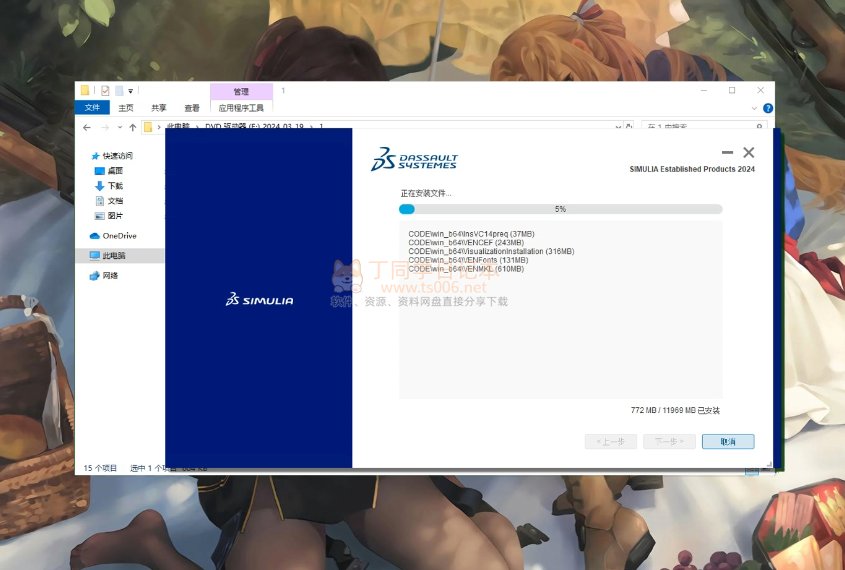The image size is (845, 570).
Task: Click the SIMULIA logo on blue panel
Action: click(x=259, y=299)
